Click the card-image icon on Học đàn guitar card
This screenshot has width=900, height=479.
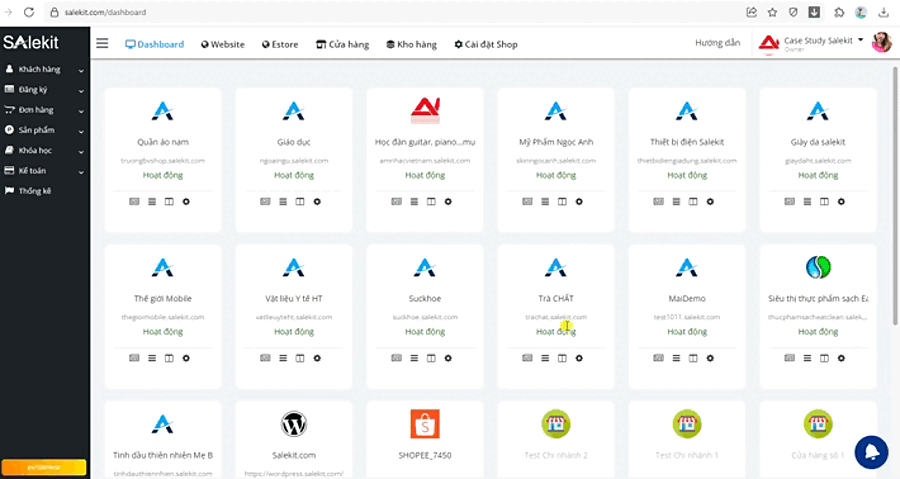coord(397,201)
